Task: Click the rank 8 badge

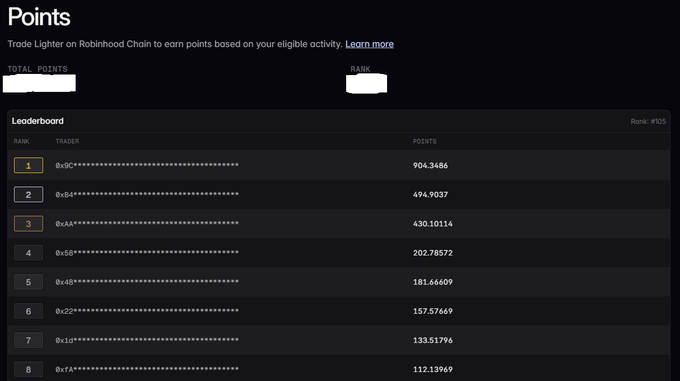Action: [28, 369]
